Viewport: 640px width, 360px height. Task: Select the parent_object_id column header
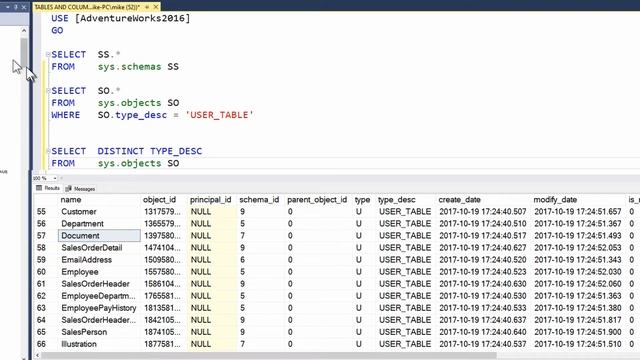[317, 200]
